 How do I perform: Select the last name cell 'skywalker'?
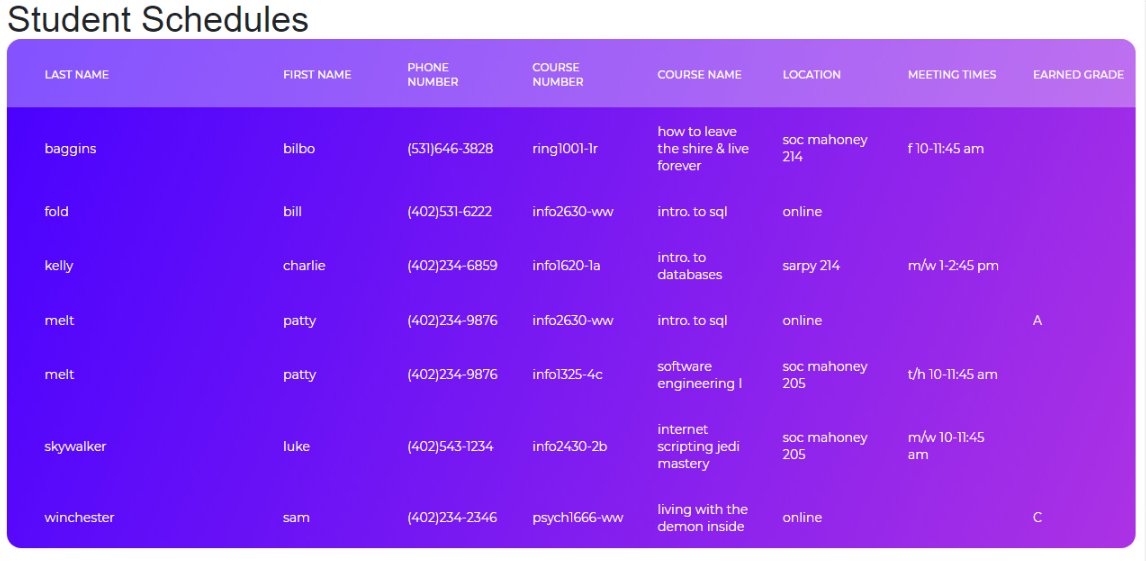(75, 446)
